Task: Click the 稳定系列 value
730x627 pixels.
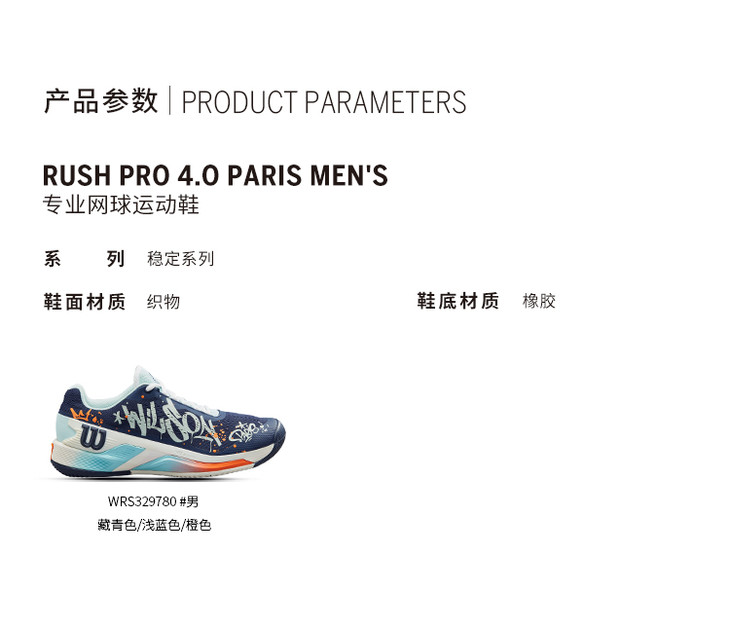Action: coord(181,259)
